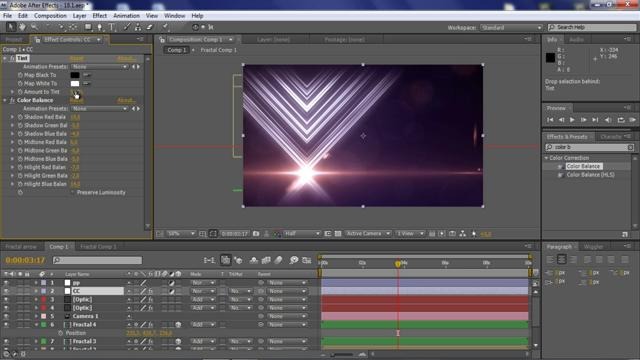The width and height of the screenshot is (640, 360).
Task: Open the Effect menu
Action: click(100, 16)
